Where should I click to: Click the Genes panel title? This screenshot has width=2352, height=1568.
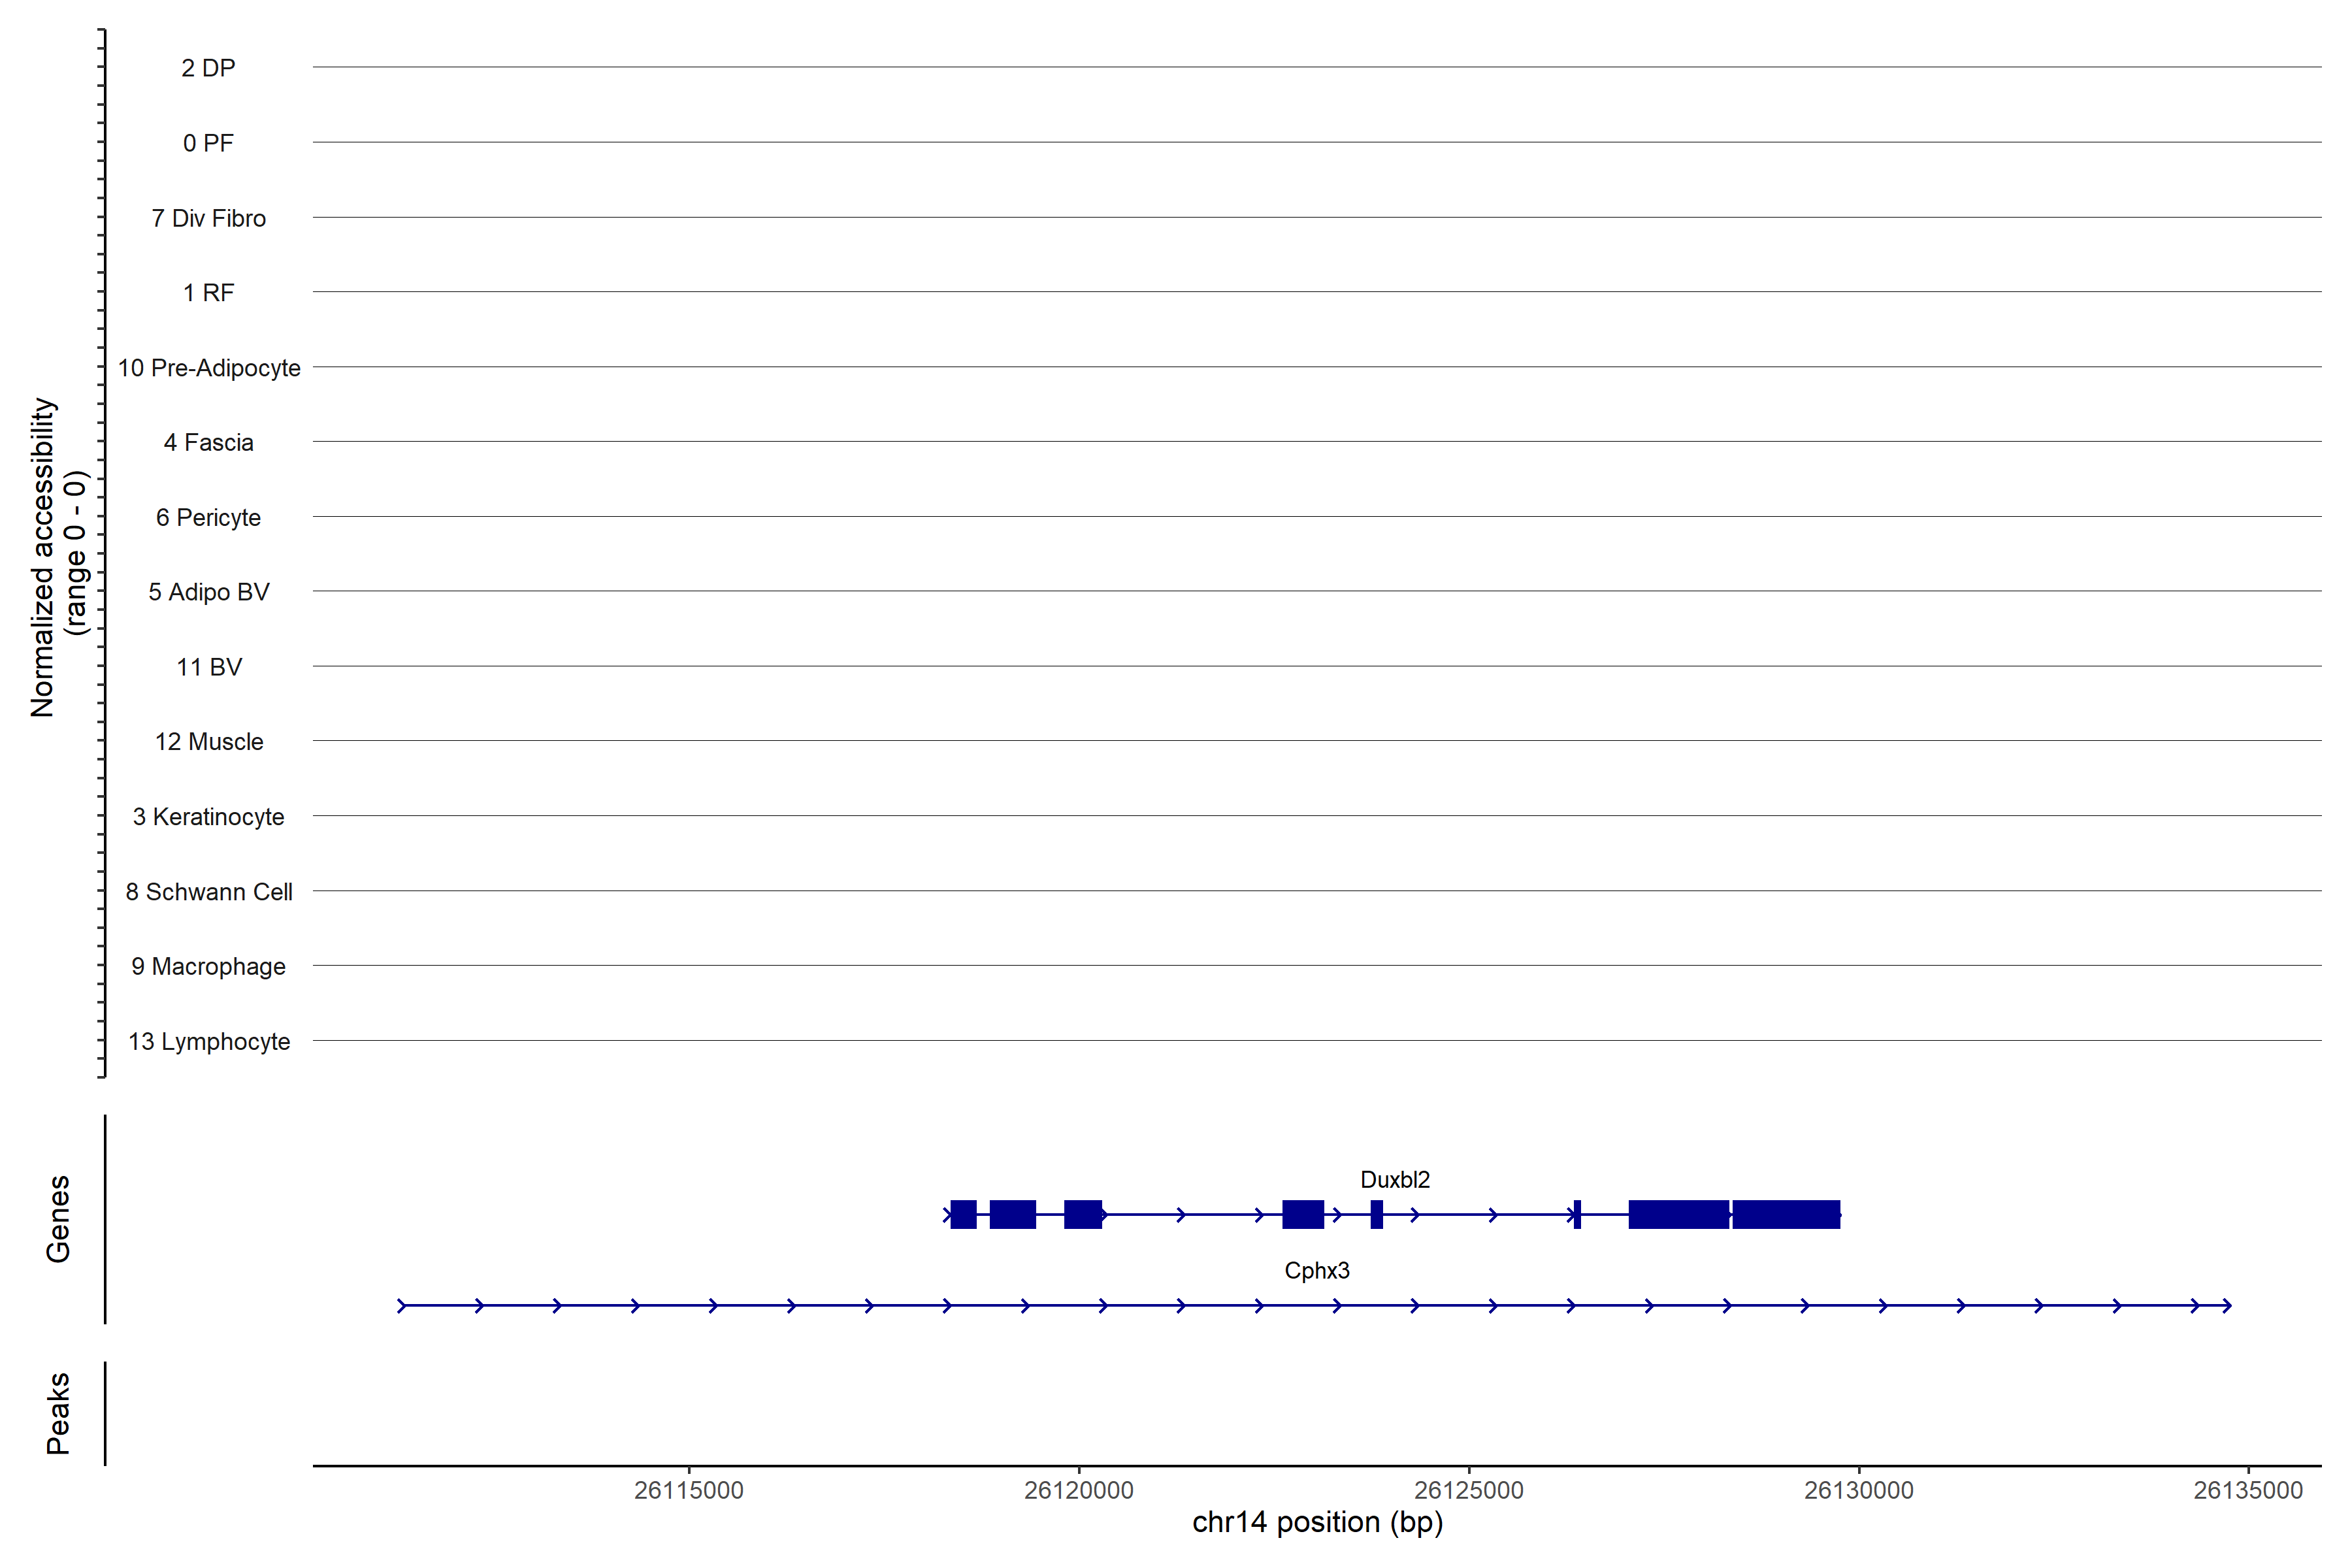[x=58, y=1219]
